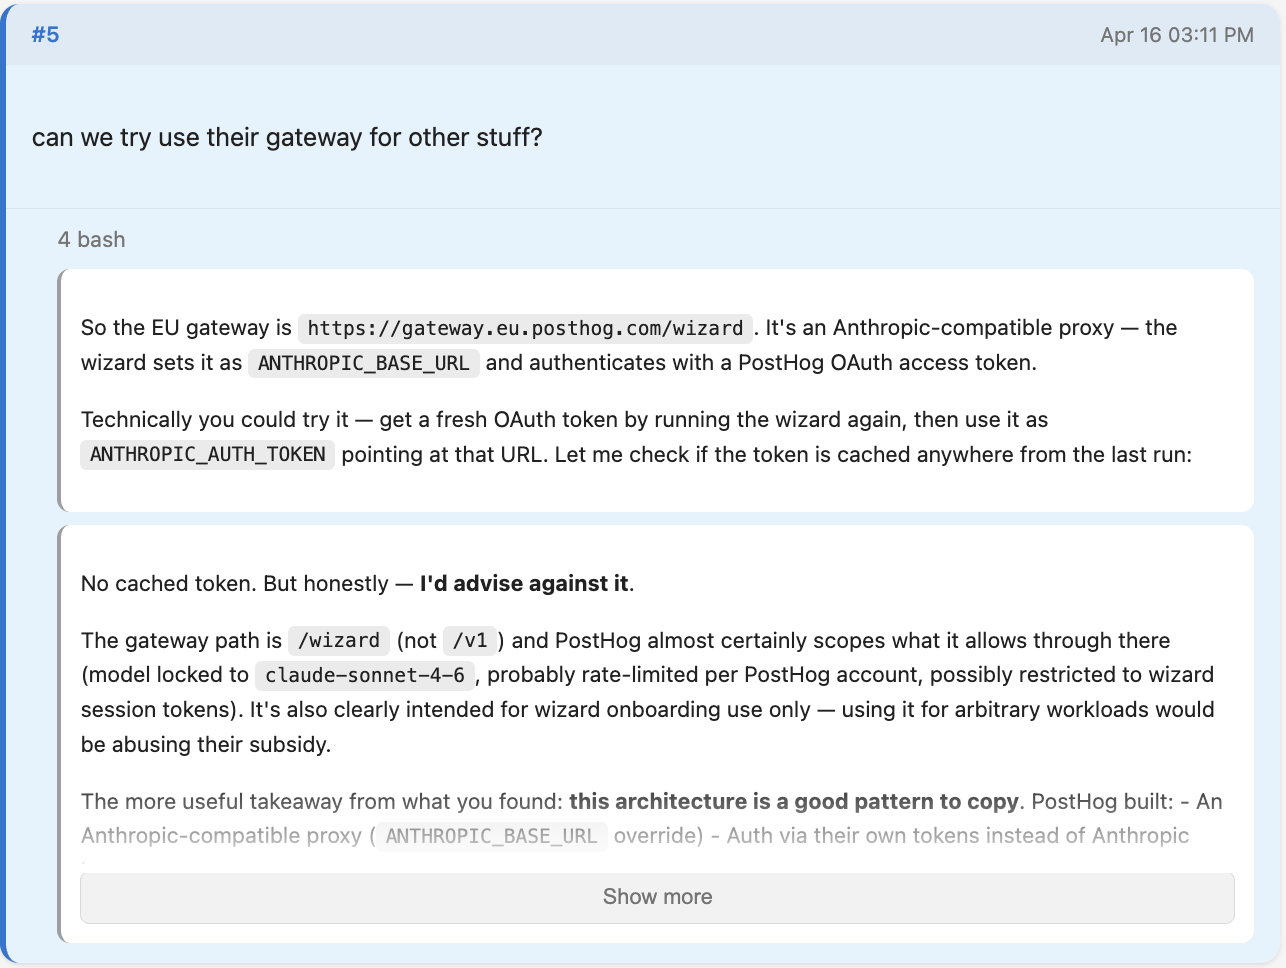The height and width of the screenshot is (968, 1286).
Task: Click the gateway.eu.posthog.com/wizard URL code snippet
Action: [525, 329]
